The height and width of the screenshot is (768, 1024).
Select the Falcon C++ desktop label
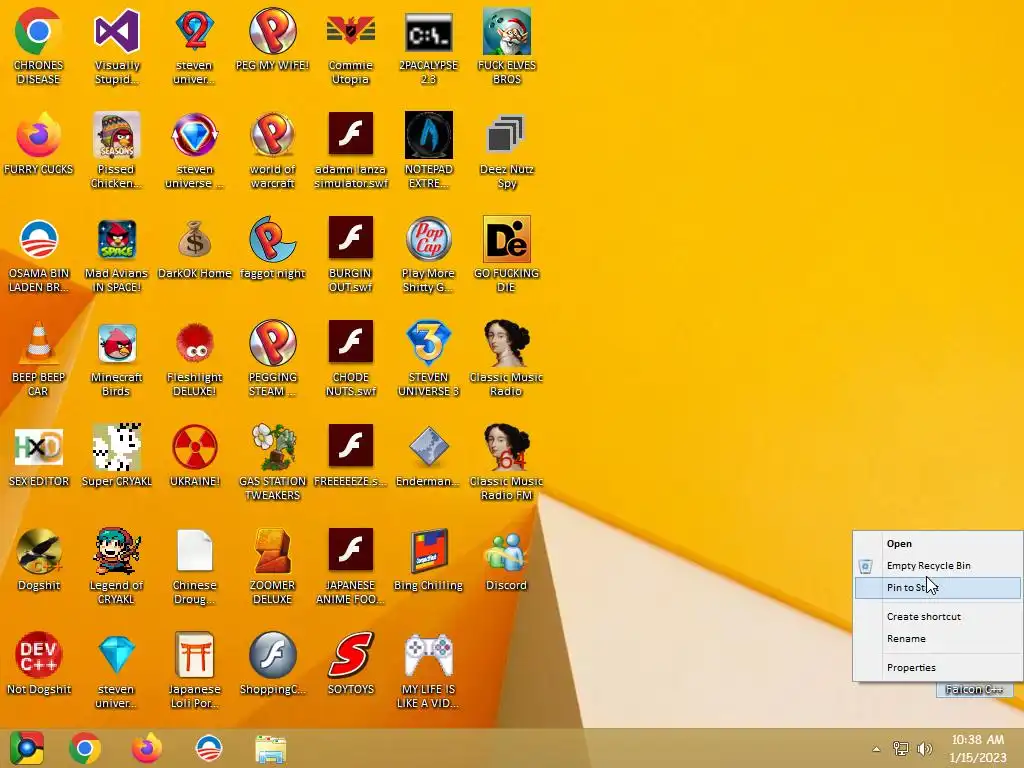click(974, 690)
